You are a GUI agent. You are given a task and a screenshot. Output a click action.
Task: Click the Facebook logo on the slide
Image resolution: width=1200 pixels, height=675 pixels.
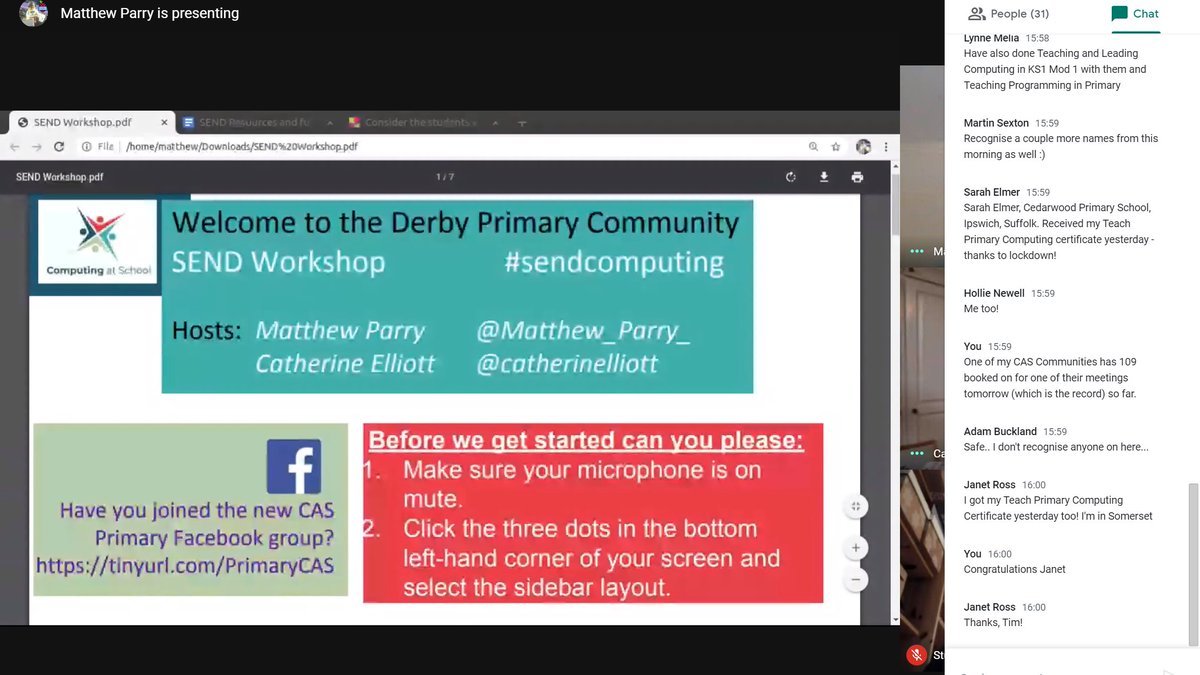pyautogui.click(x=294, y=466)
